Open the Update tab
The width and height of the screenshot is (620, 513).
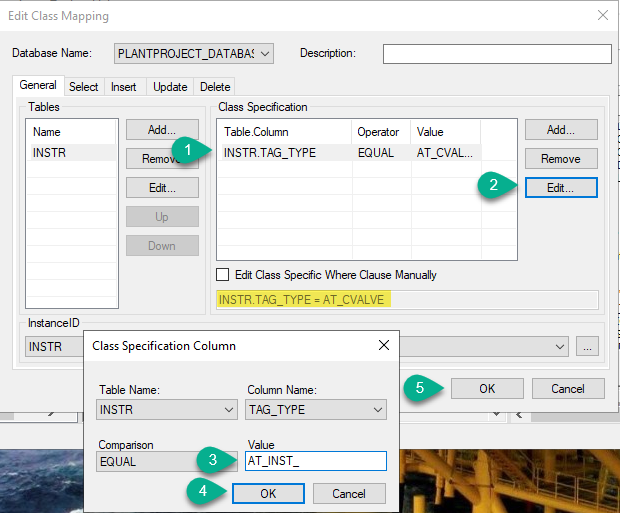tap(170, 87)
